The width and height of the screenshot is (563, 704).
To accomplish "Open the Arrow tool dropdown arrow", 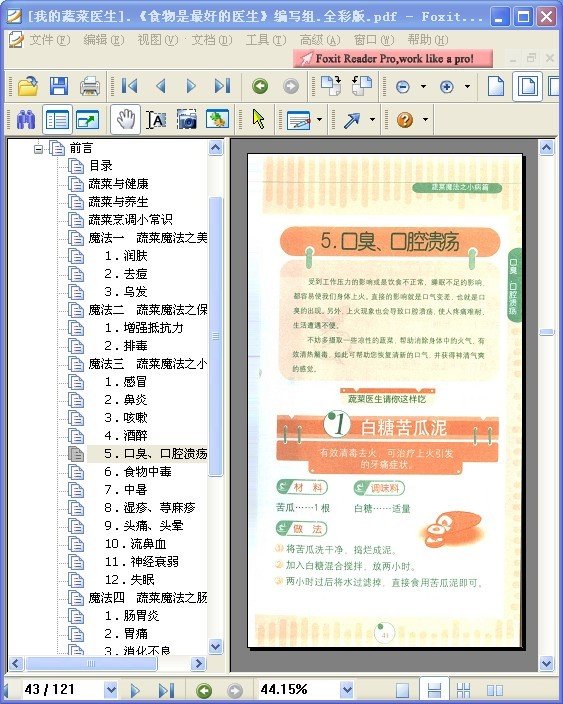I will coord(372,120).
